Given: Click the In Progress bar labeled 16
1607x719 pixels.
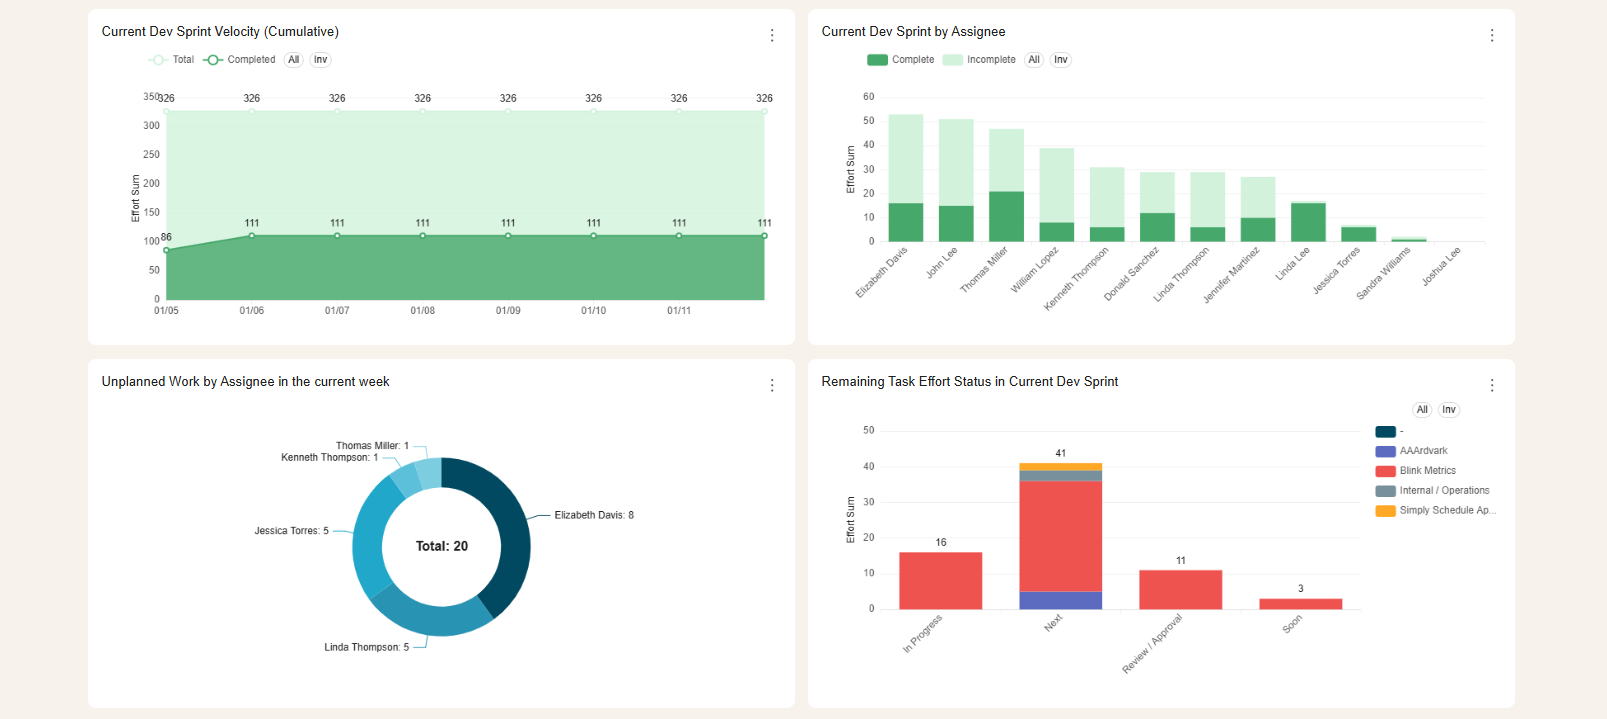Looking at the screenshot, I should click(940, 581).
